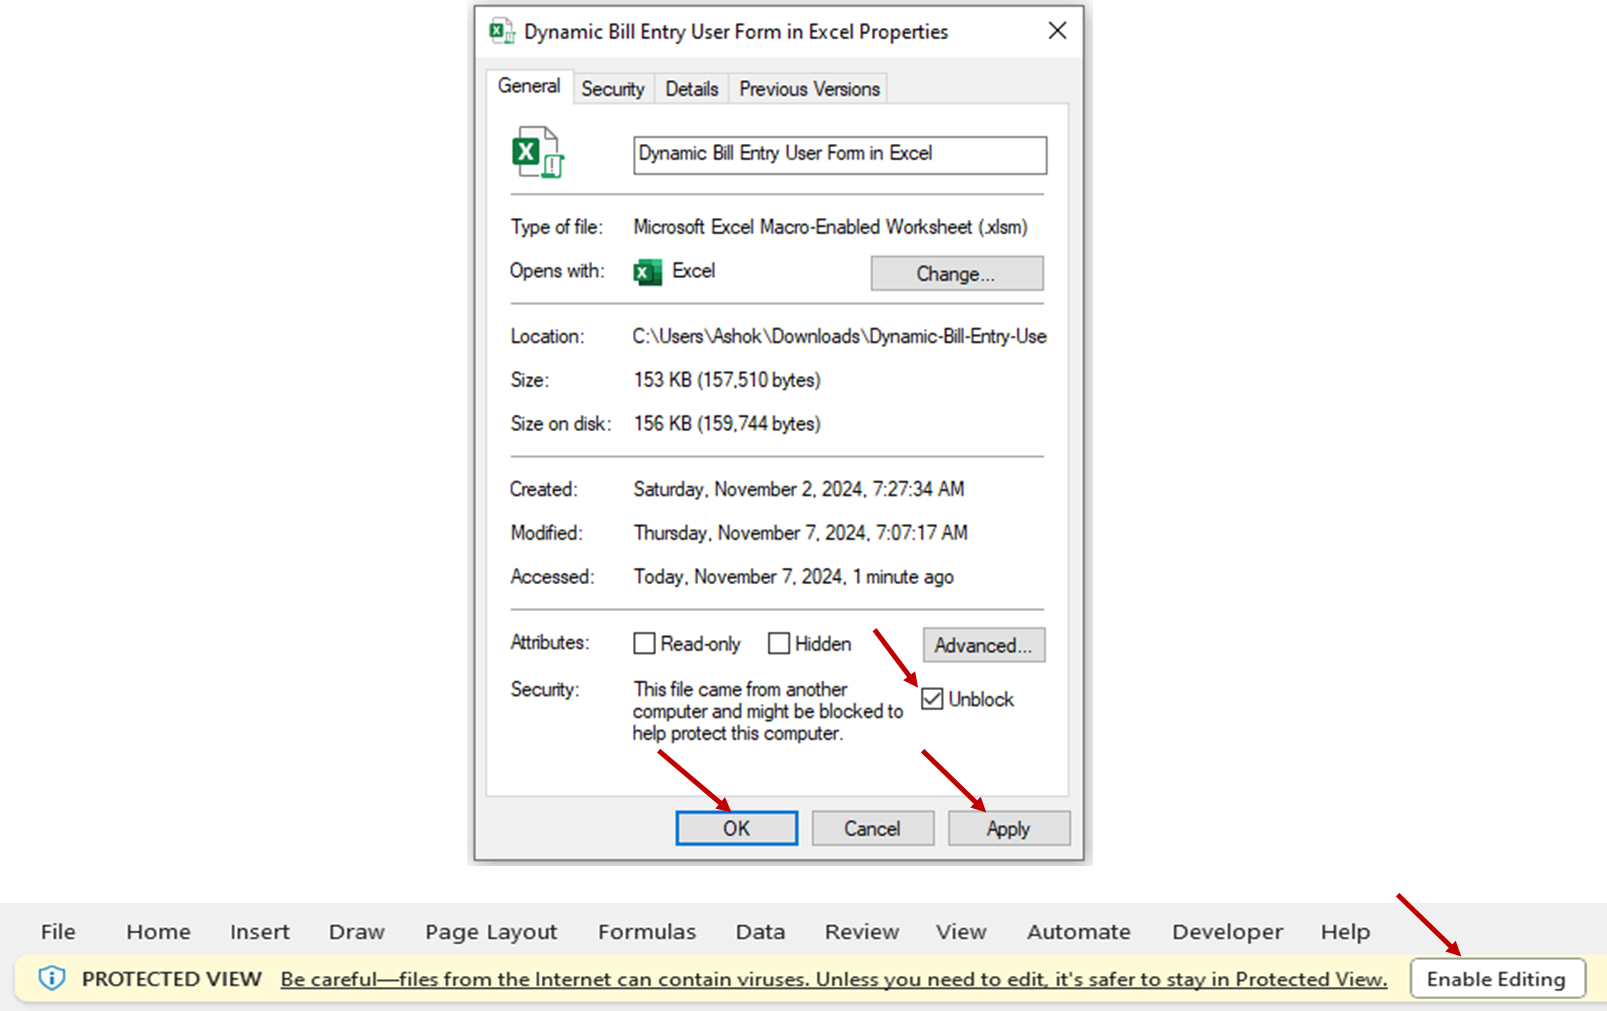This screenshot has width=1607, height=1011.
Task: Click the Location path text
Action: click(x=839, y=336)
